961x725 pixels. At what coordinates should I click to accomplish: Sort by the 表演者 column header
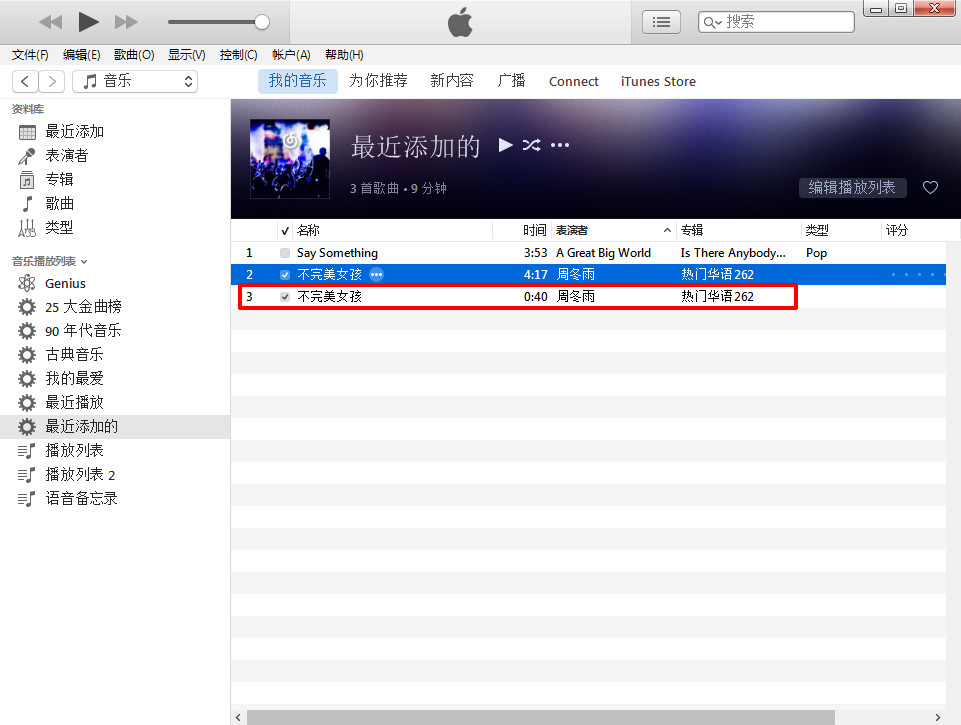click(x=572, y=230)
